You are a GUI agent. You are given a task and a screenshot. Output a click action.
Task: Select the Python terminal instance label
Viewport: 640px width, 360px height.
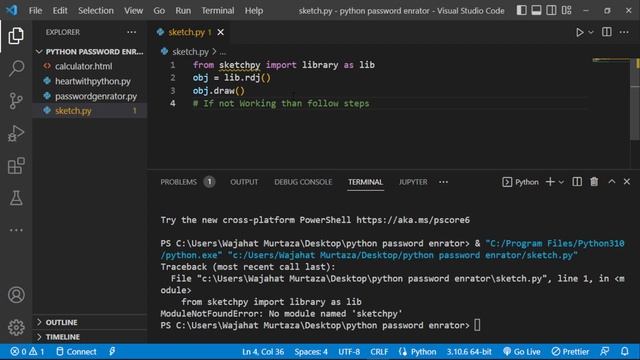[520, 182]
